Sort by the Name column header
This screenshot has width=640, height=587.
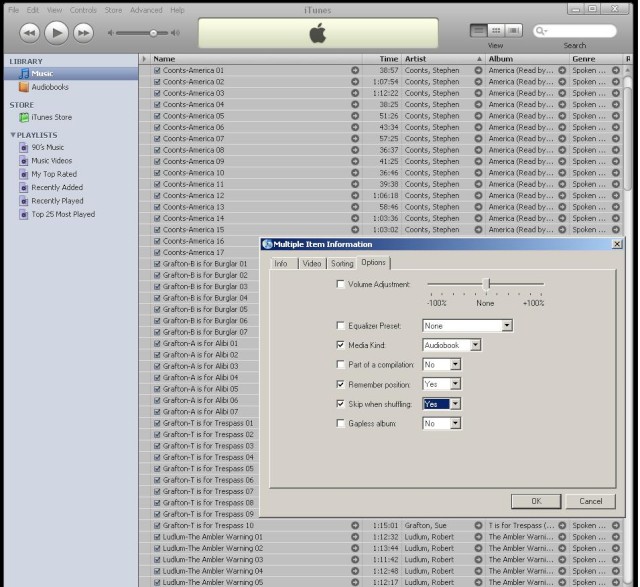coord(256,59)
